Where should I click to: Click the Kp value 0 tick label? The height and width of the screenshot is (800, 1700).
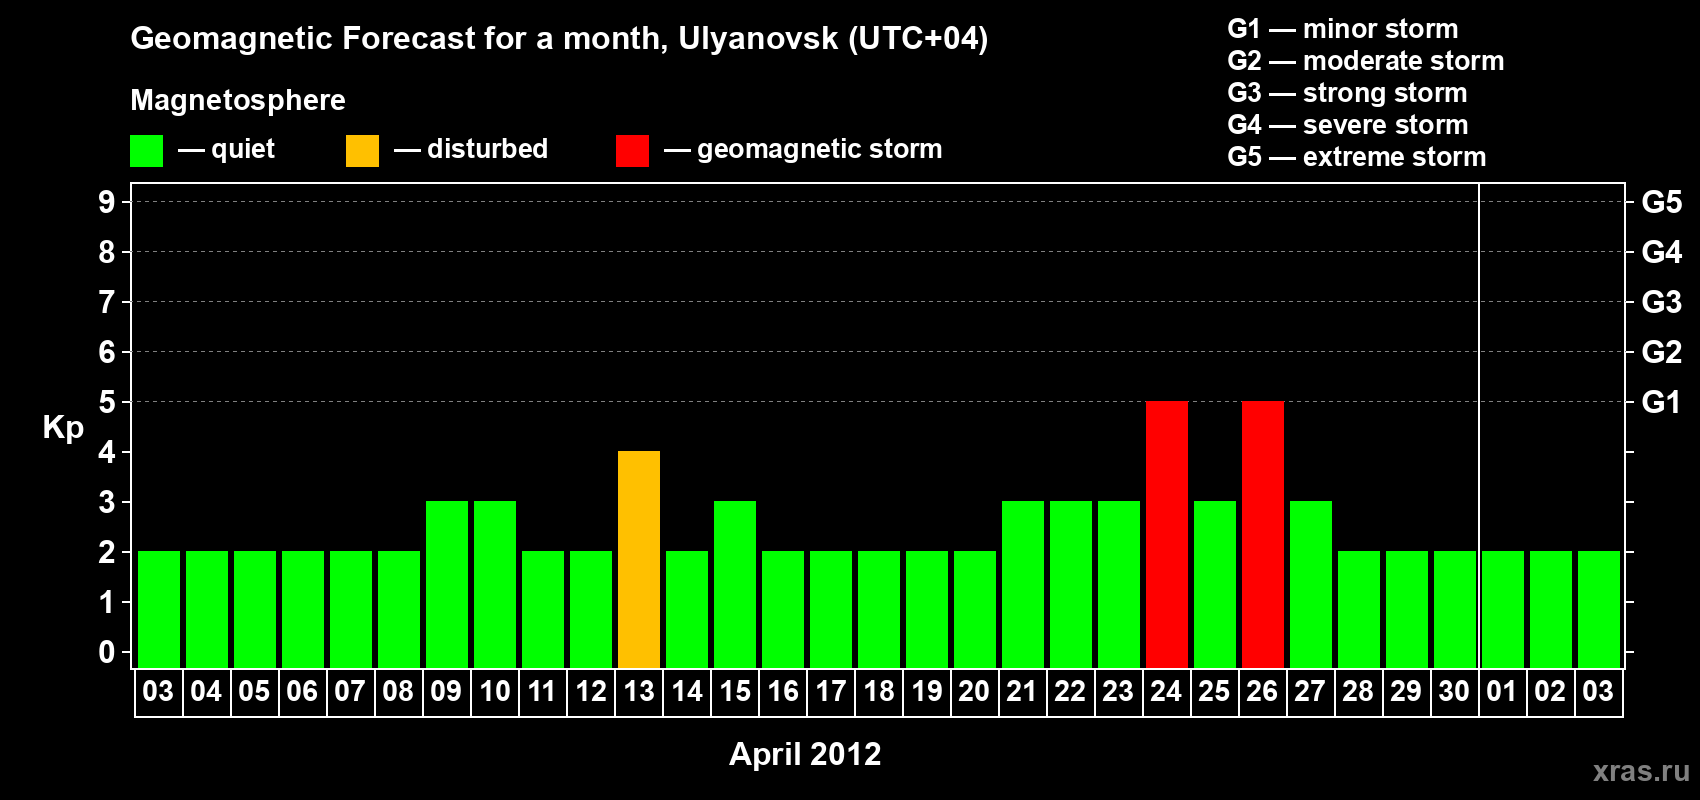click(107, 652)
